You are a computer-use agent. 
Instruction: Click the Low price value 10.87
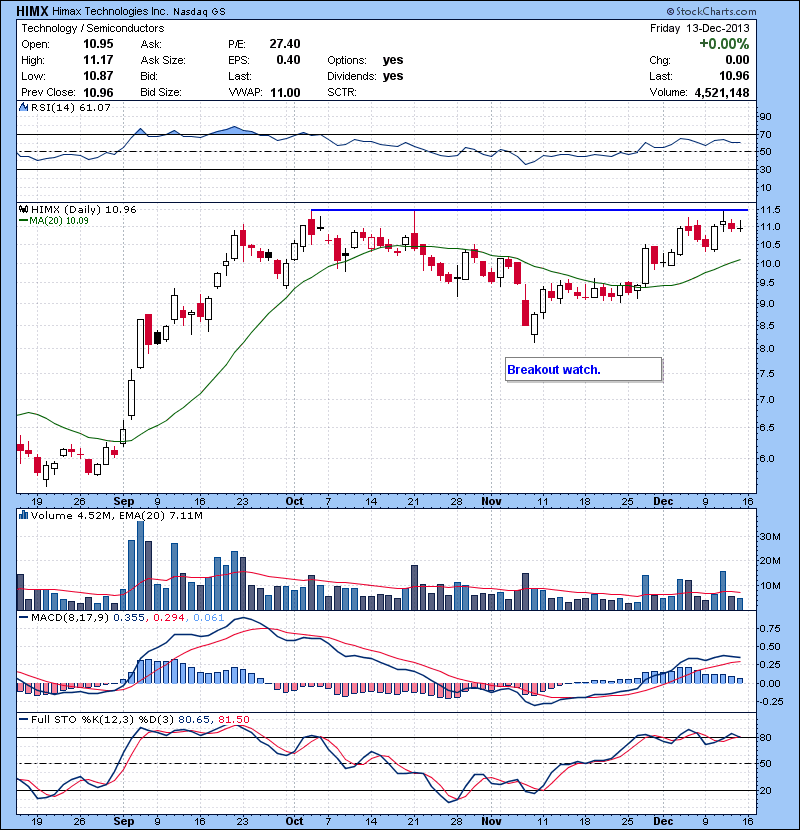coord(98,76)
